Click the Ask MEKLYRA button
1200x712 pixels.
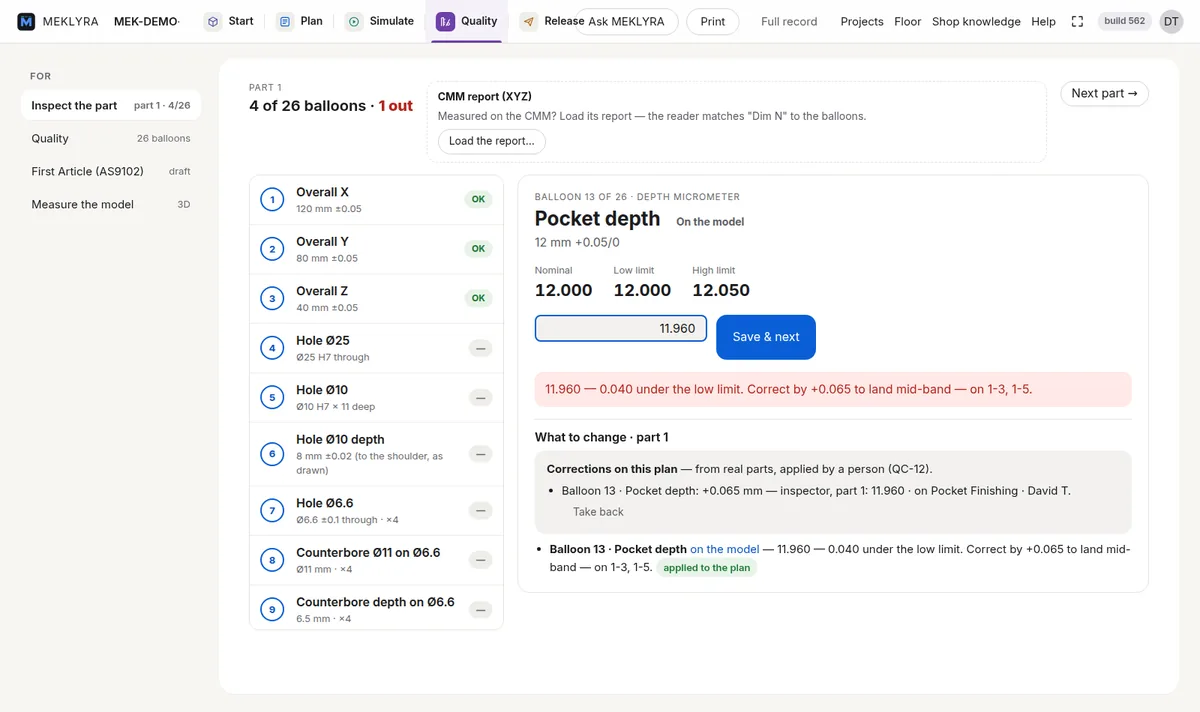626,21
